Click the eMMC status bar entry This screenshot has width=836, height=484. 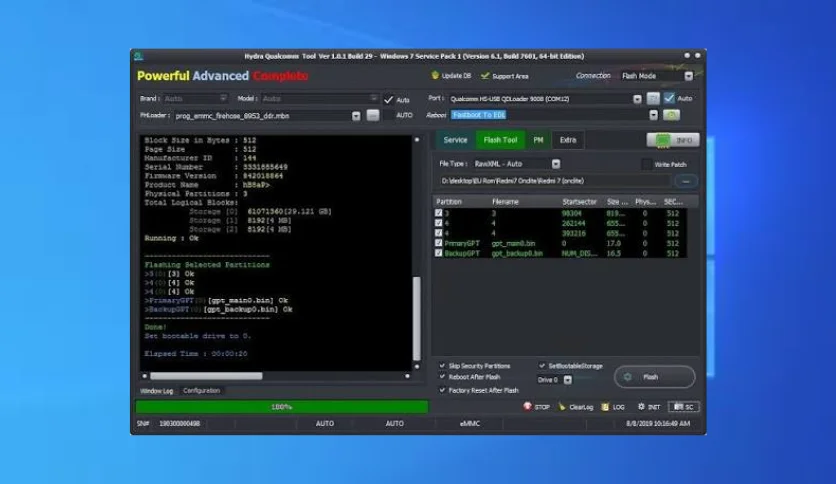(x=470, y=423)
